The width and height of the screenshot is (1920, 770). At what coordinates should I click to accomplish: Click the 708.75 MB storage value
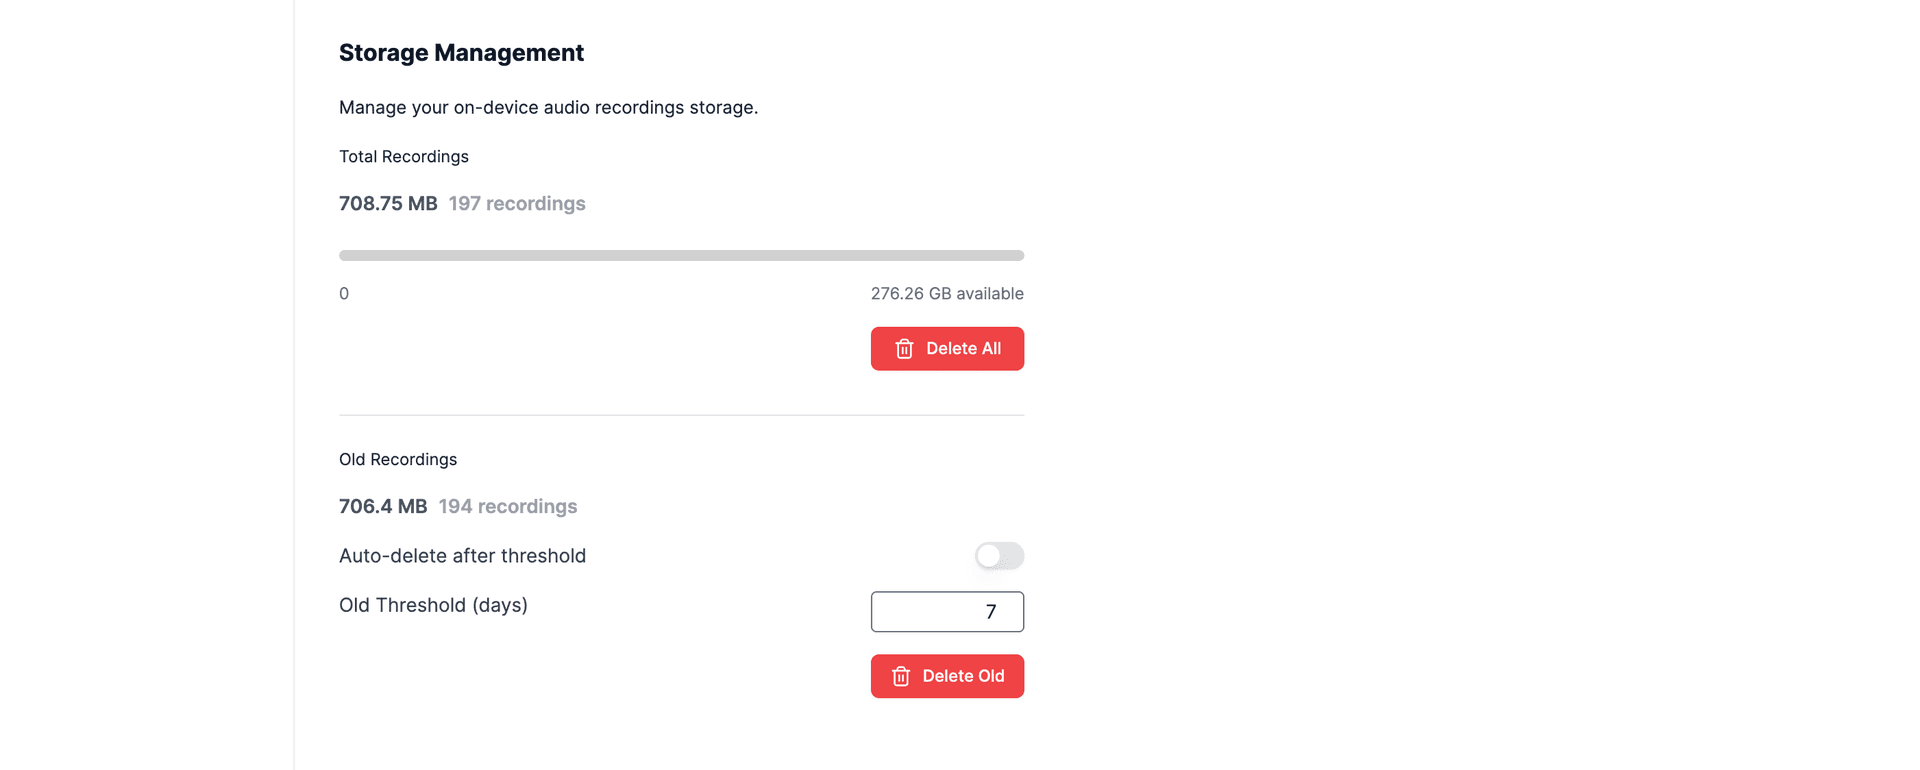388,203
